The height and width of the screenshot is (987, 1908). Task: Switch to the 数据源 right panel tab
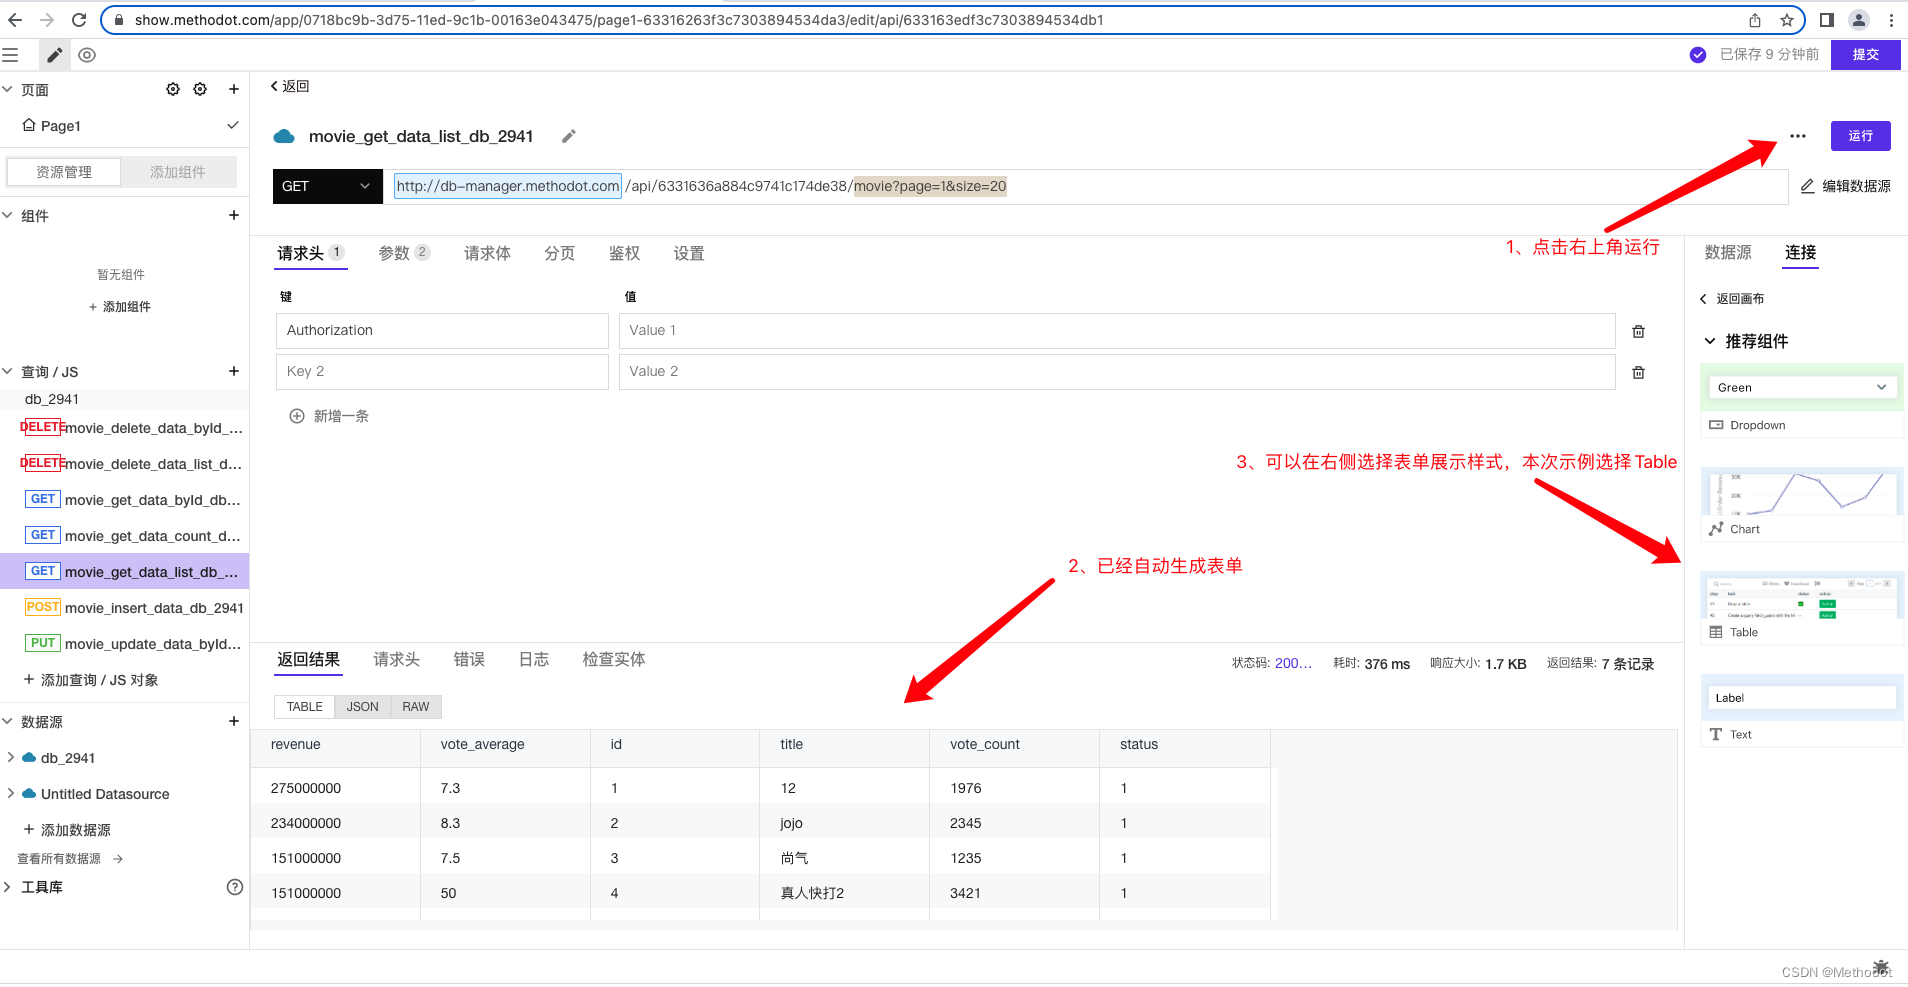tap(1728, 252)
